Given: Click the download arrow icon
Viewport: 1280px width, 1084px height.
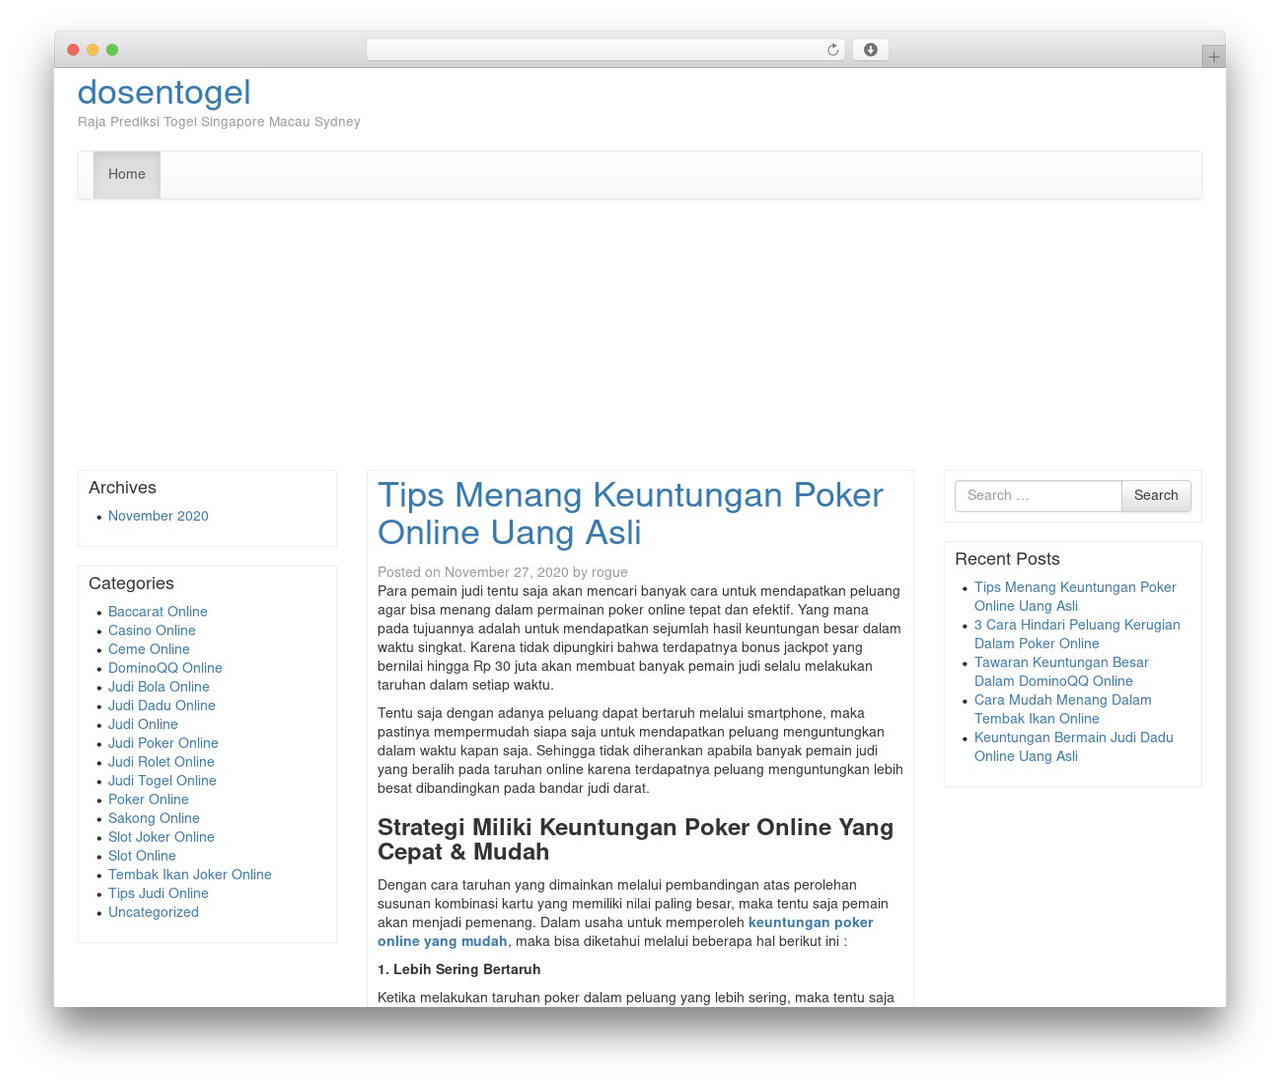Looking at the screenshot, I should (x=870, y=50).
